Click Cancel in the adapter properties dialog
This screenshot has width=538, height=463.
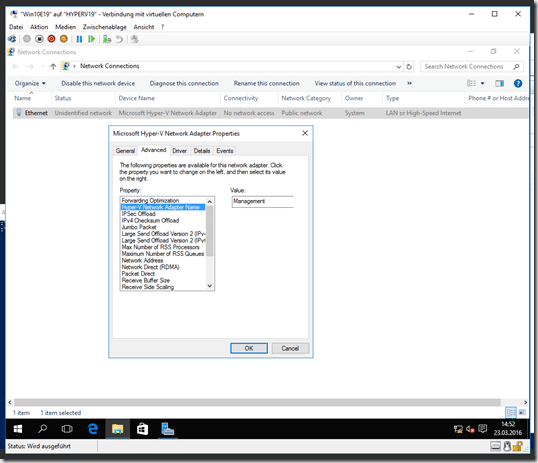[290, 348]
